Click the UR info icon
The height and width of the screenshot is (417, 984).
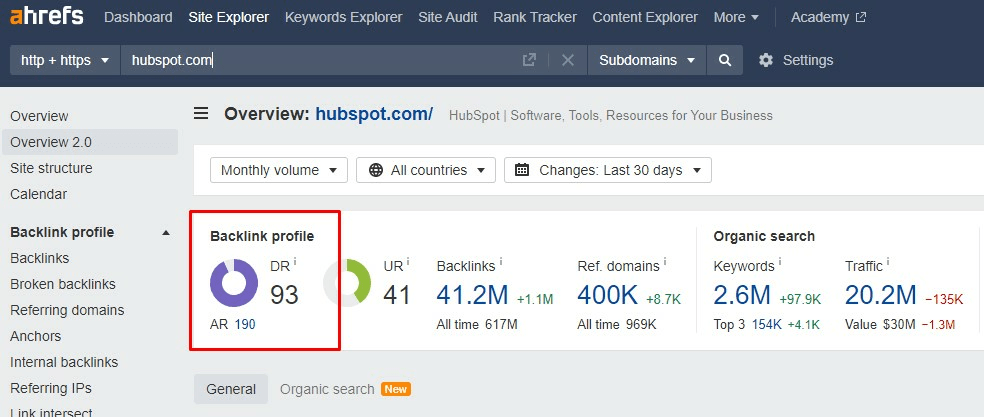point(407,261)
